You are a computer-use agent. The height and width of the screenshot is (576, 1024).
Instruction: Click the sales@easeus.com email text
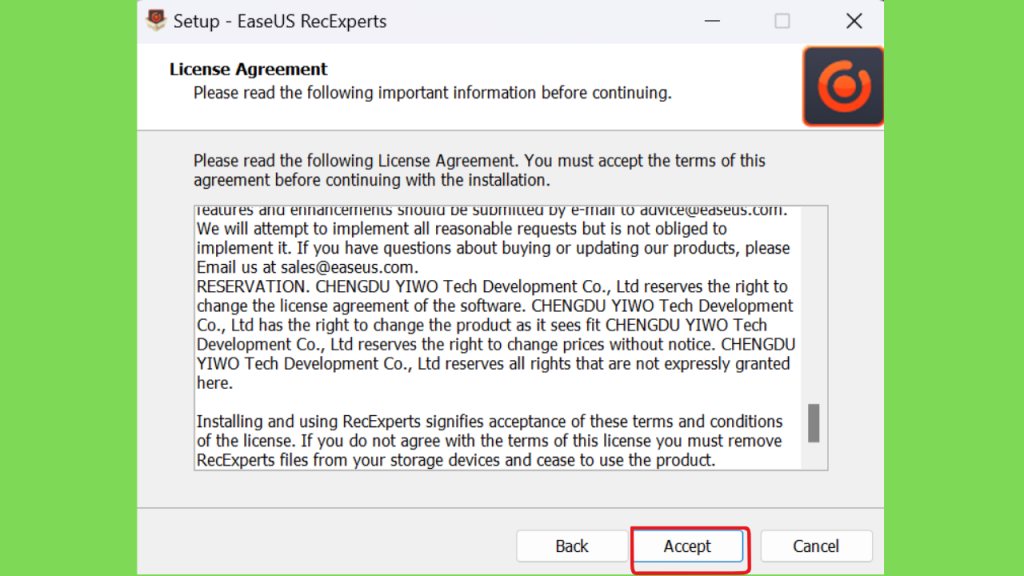[x=347, y=267]
